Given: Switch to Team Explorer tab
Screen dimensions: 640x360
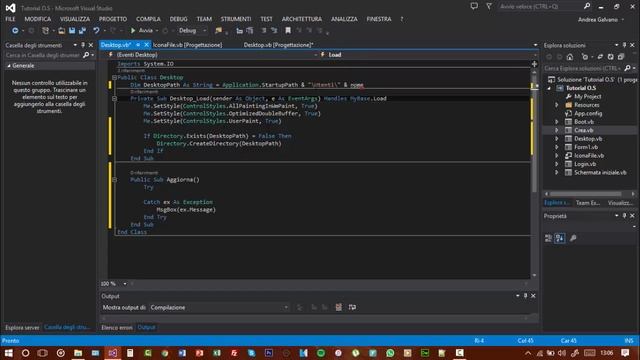Looking at the screenshot, I should pos(588,203).
